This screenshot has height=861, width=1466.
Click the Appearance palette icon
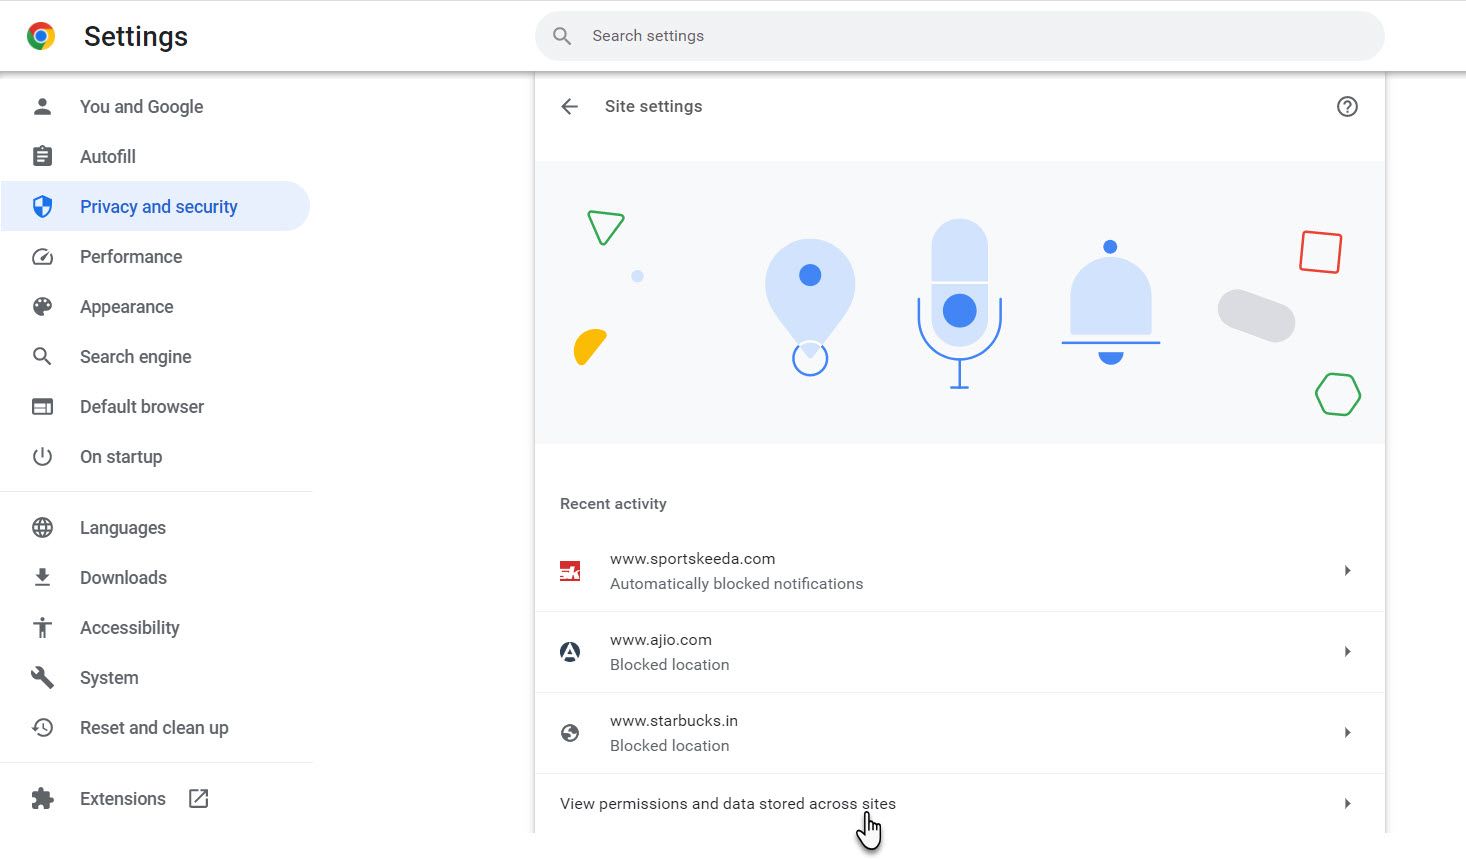[42, 306]
